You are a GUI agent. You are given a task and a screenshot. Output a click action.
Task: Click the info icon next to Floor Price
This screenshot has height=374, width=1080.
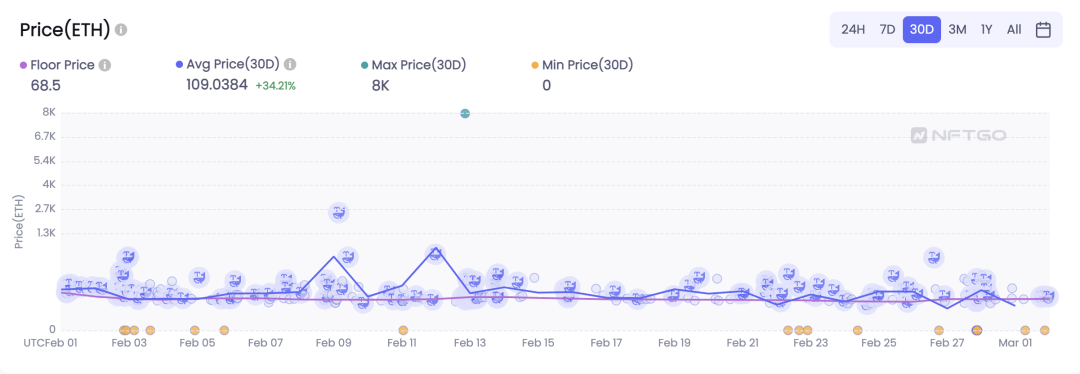[x=105, y=65]
